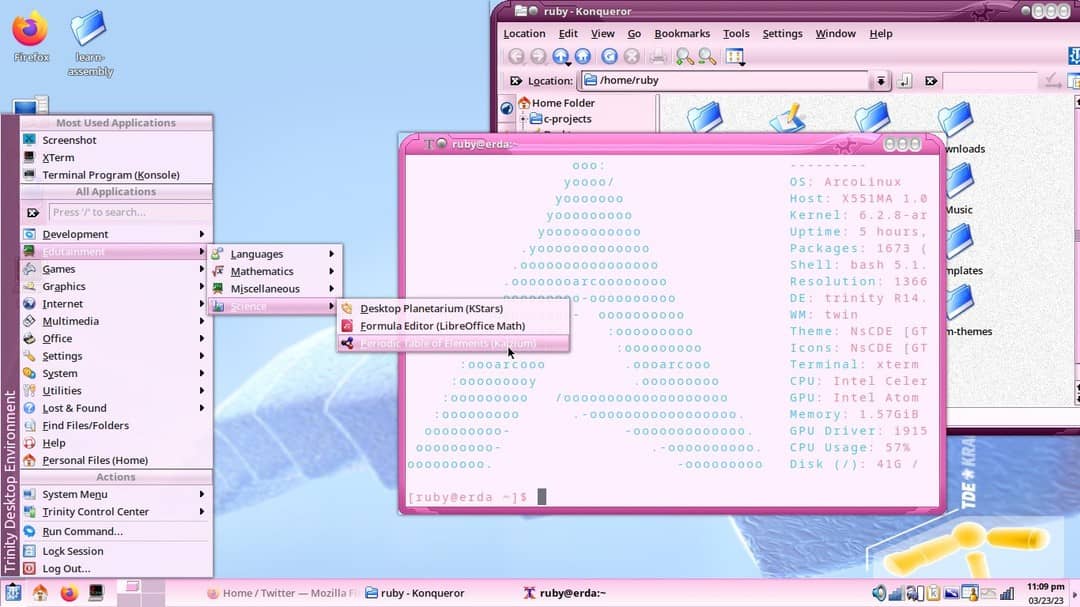The image size is (1080, 607).
Task: Click the sidebar tab icon in Konqueror
Action: click(x=506, y=108)
